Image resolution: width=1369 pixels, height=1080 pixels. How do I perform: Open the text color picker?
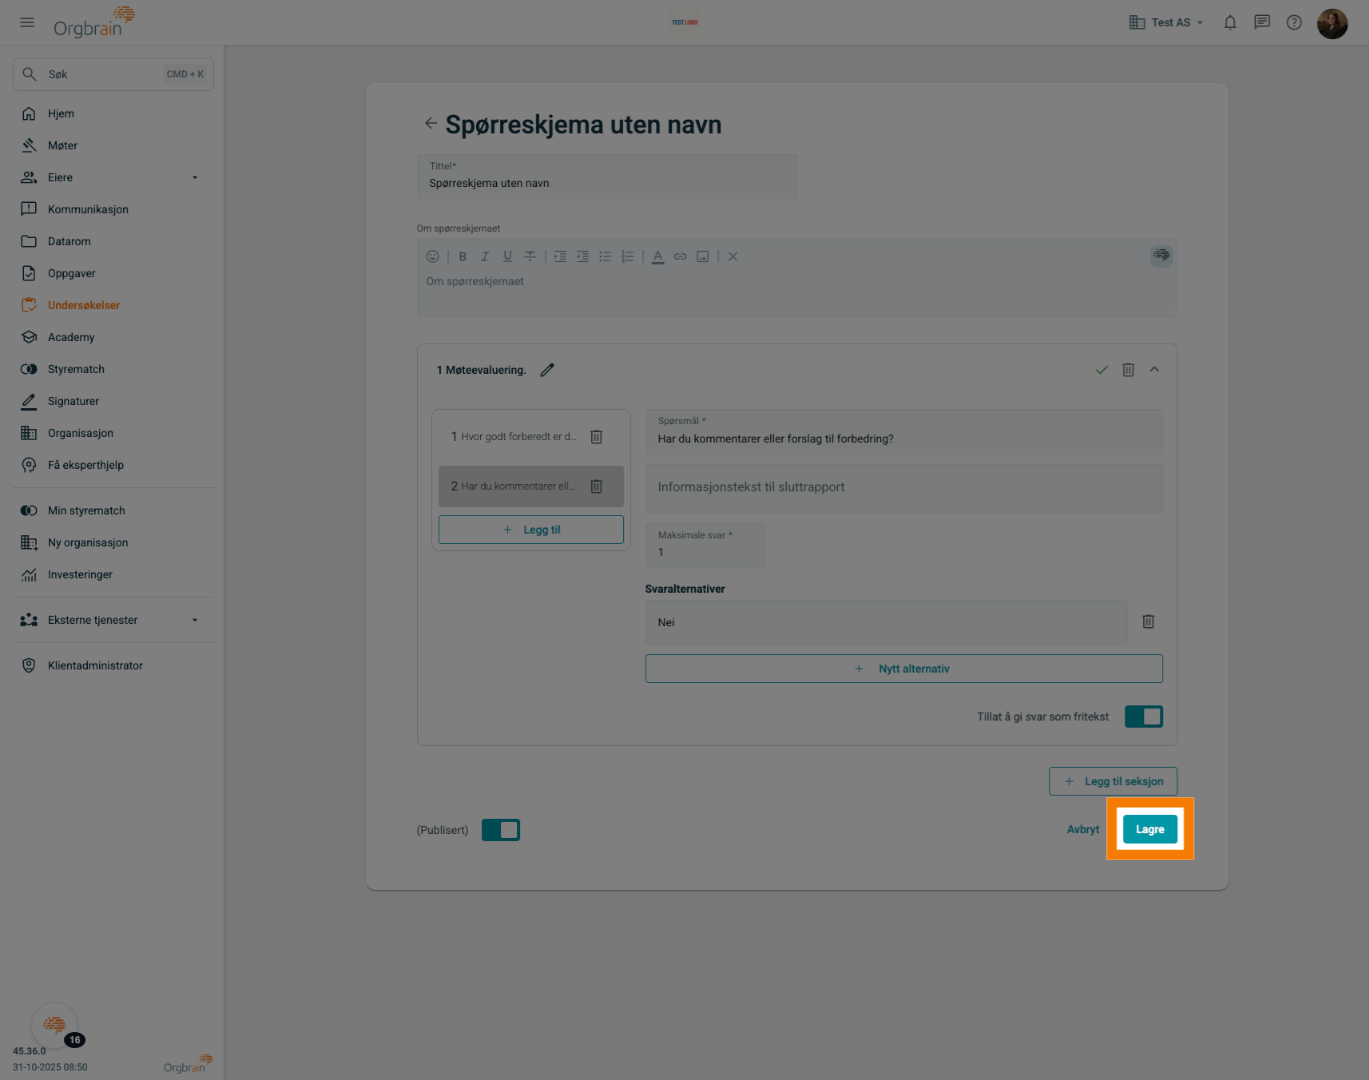coord(658,257)
